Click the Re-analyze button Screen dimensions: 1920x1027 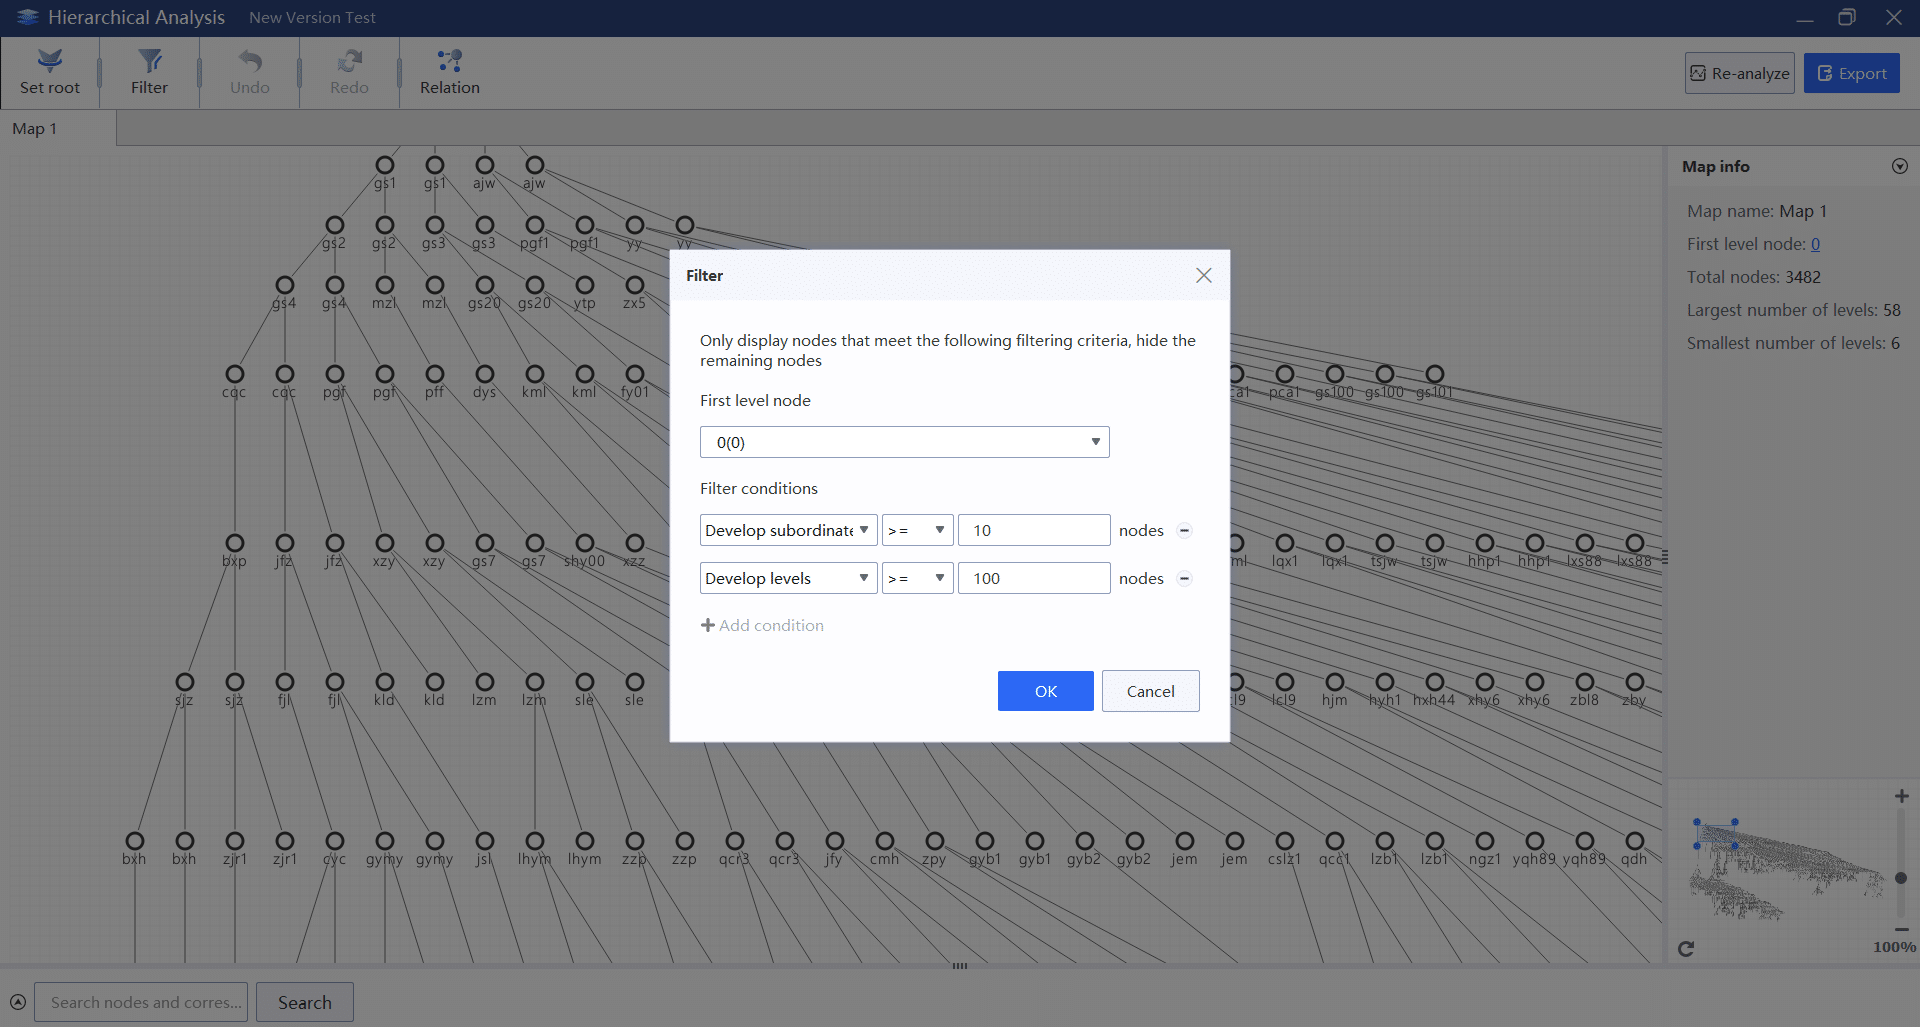click(1739, 73)
